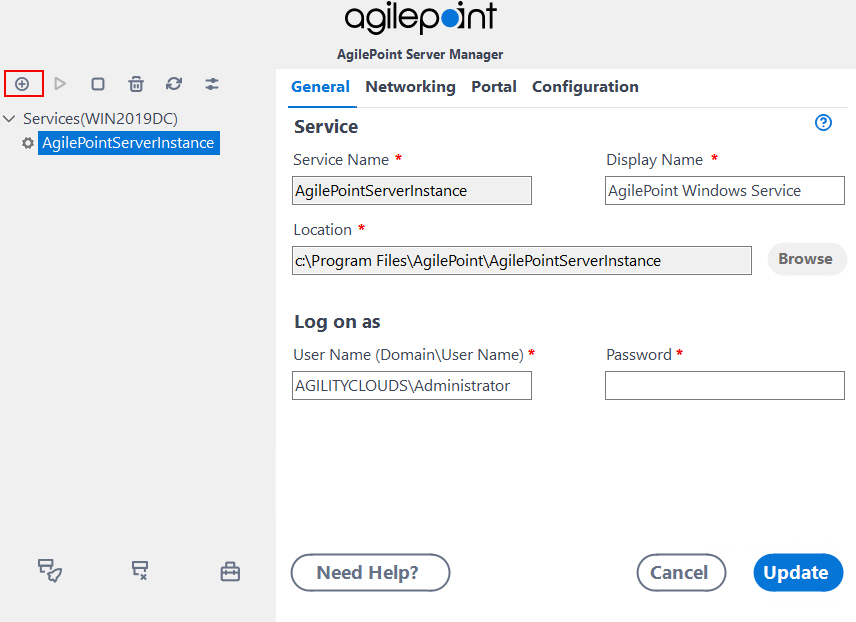
Task: Collapse the Services(WIN2019DC) tree node
Action: tap(9, 119)
